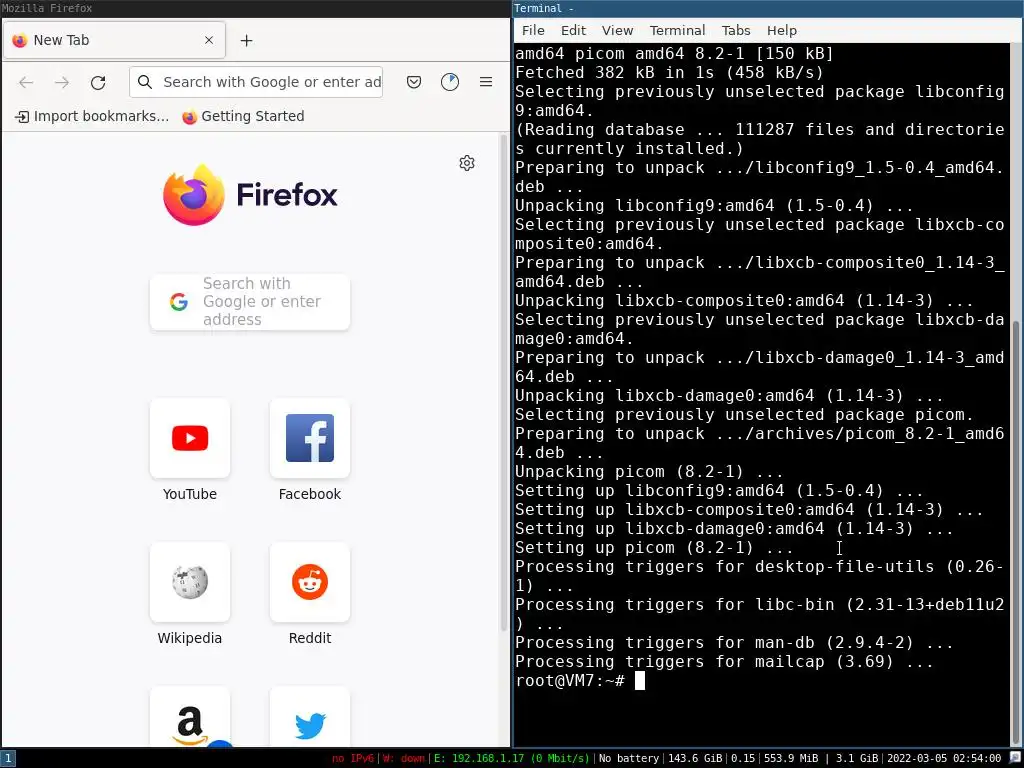Open the Amazon shortcut tile

(x=190, y=716)
